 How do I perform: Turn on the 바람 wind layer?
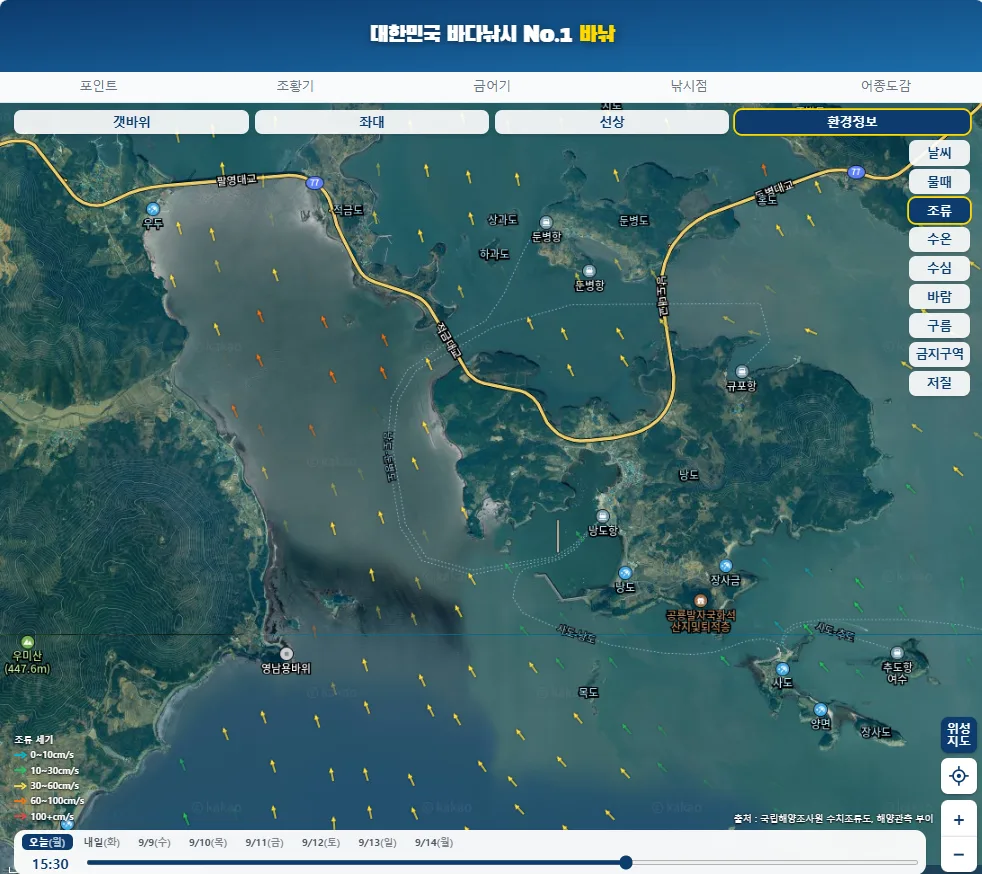click(939, 297)
